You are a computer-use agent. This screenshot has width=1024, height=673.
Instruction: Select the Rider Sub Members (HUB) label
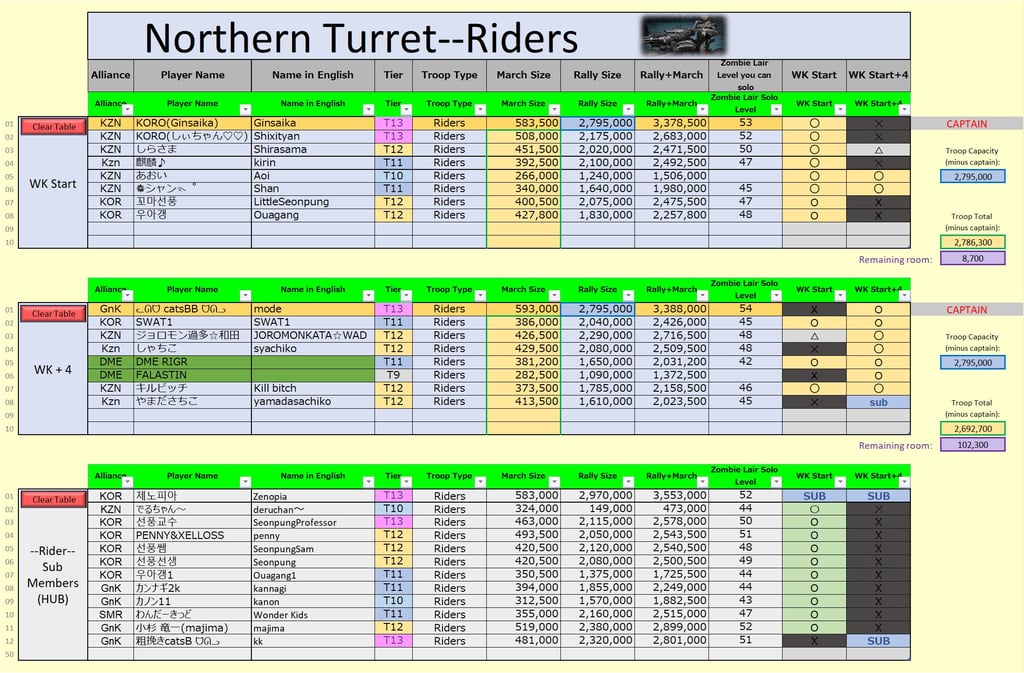[x=53, y=574]
